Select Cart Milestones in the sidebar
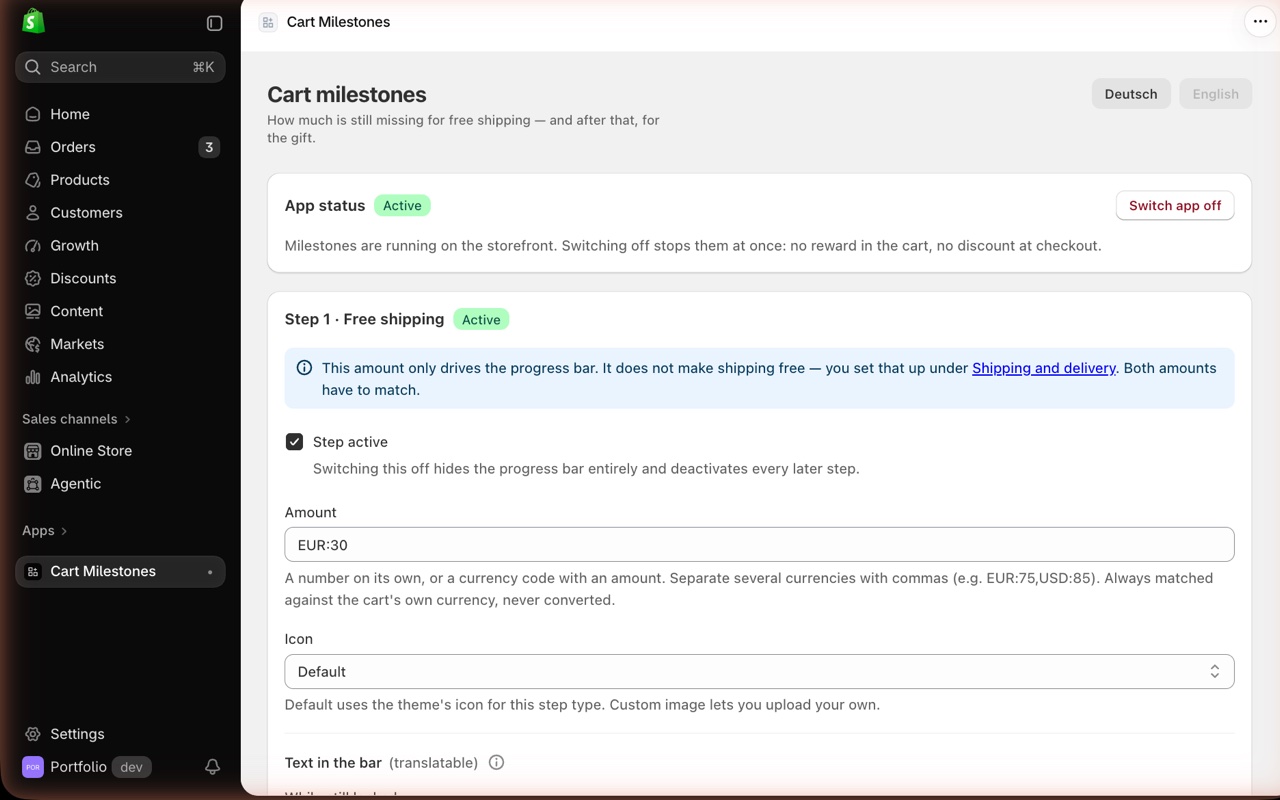The image size is (1280, 800). click(120, 571)
